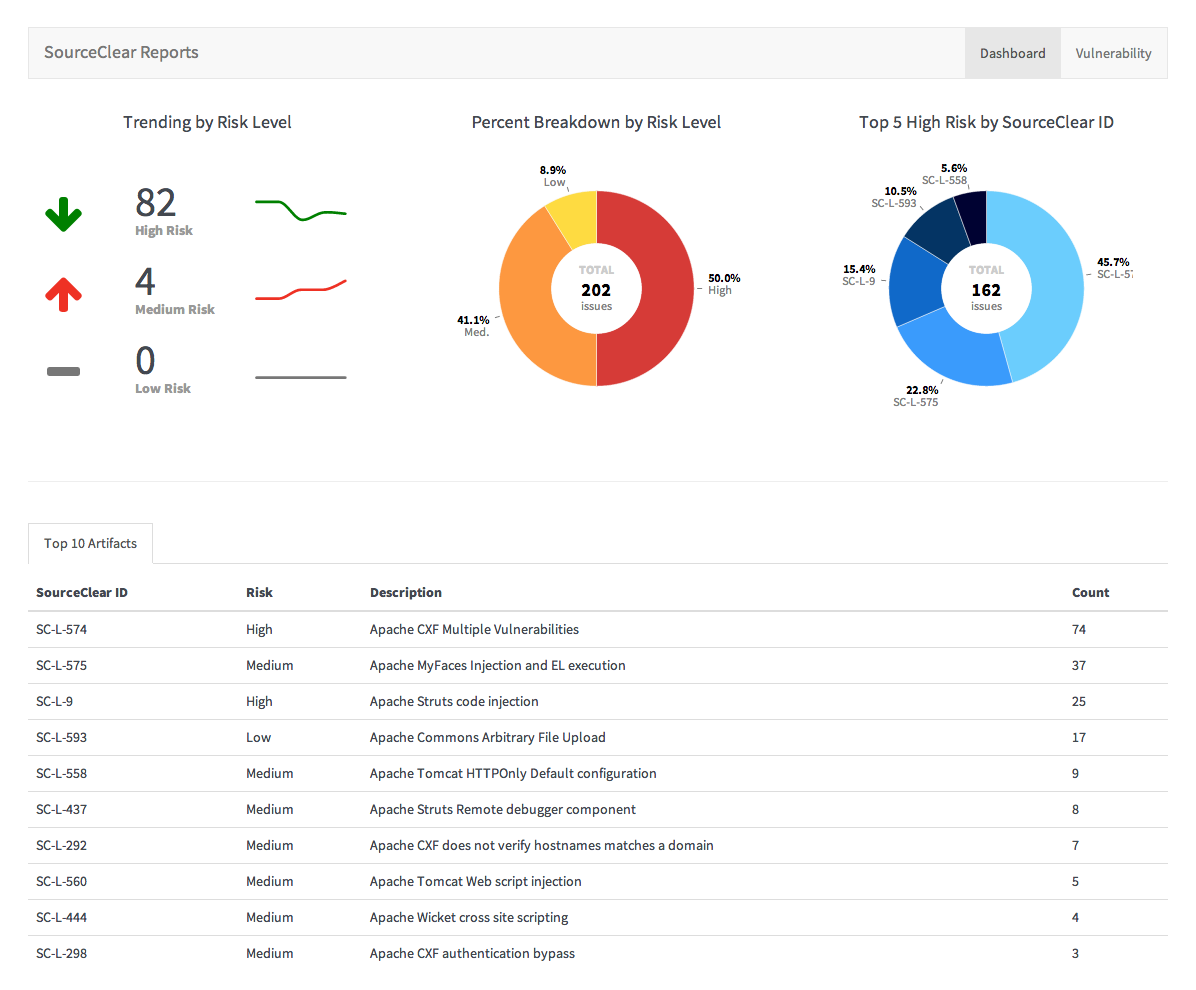Click the red Medium Risk trend sparkline
Image resolution: width=1196 pixels, height=990 pixels.
click(x=300, y=291)
